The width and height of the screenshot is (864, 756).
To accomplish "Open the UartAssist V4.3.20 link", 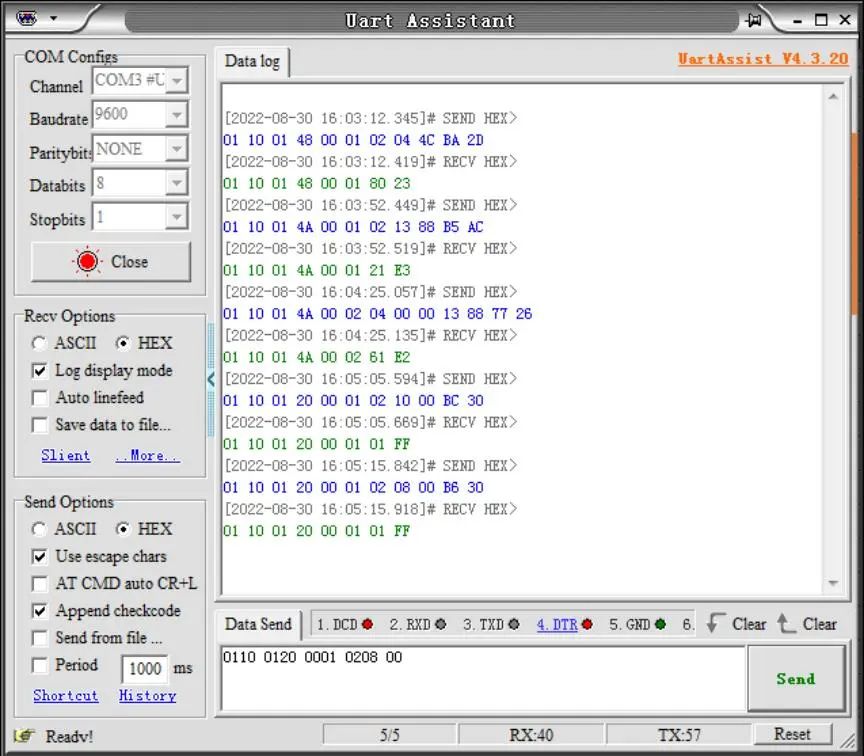I will click(x=763, y=59).
